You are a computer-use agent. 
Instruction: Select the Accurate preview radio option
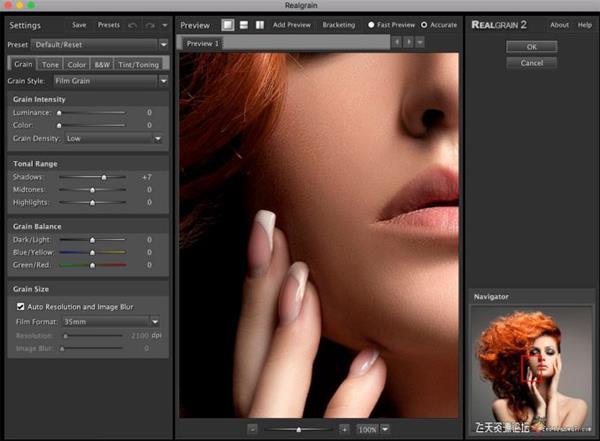click(424, 25)
